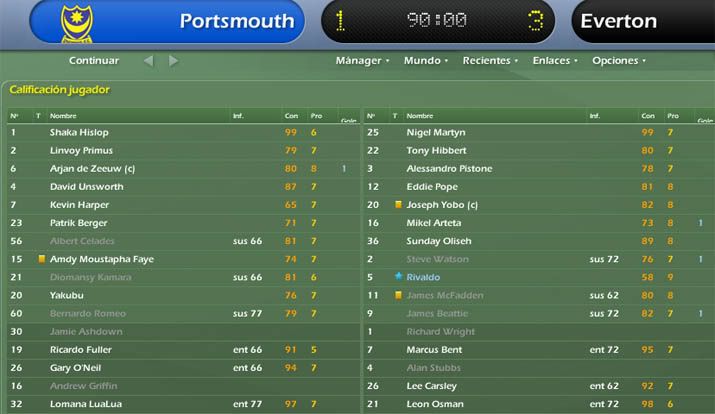The height and width of the screenshot is (414, 715).
Task: Open the Opciones menu
Action: click(x=619, y=61)
